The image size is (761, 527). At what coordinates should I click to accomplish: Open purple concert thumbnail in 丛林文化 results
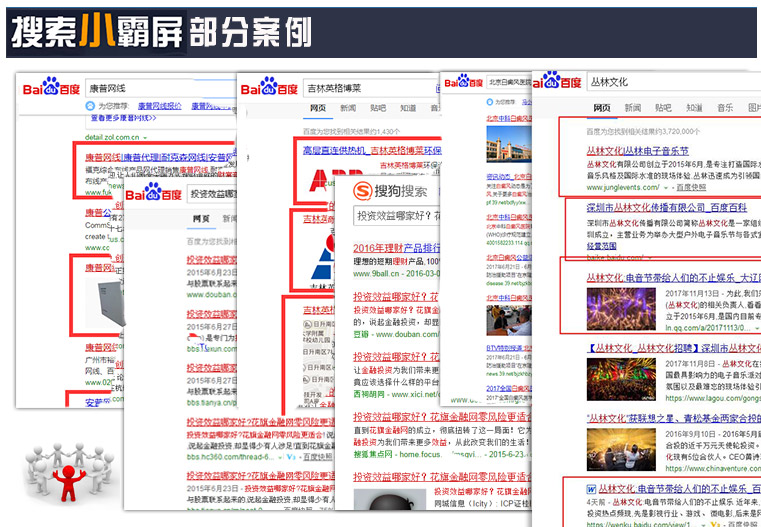[621, 309]
